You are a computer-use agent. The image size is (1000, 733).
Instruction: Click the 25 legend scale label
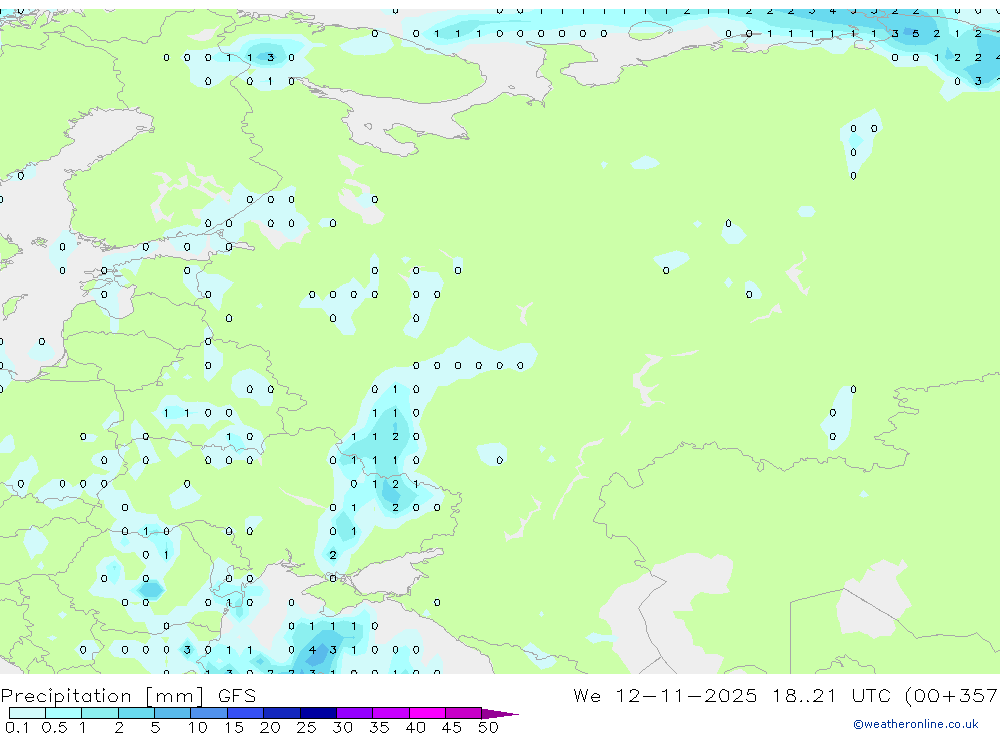click(307, 727)
